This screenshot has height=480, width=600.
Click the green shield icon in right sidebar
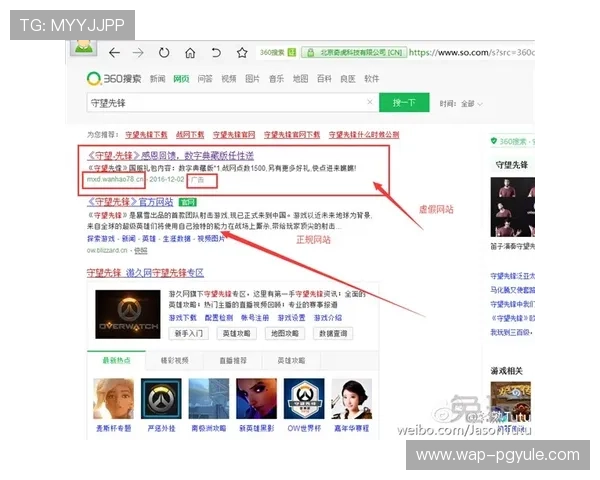click(x=494, y=141)
